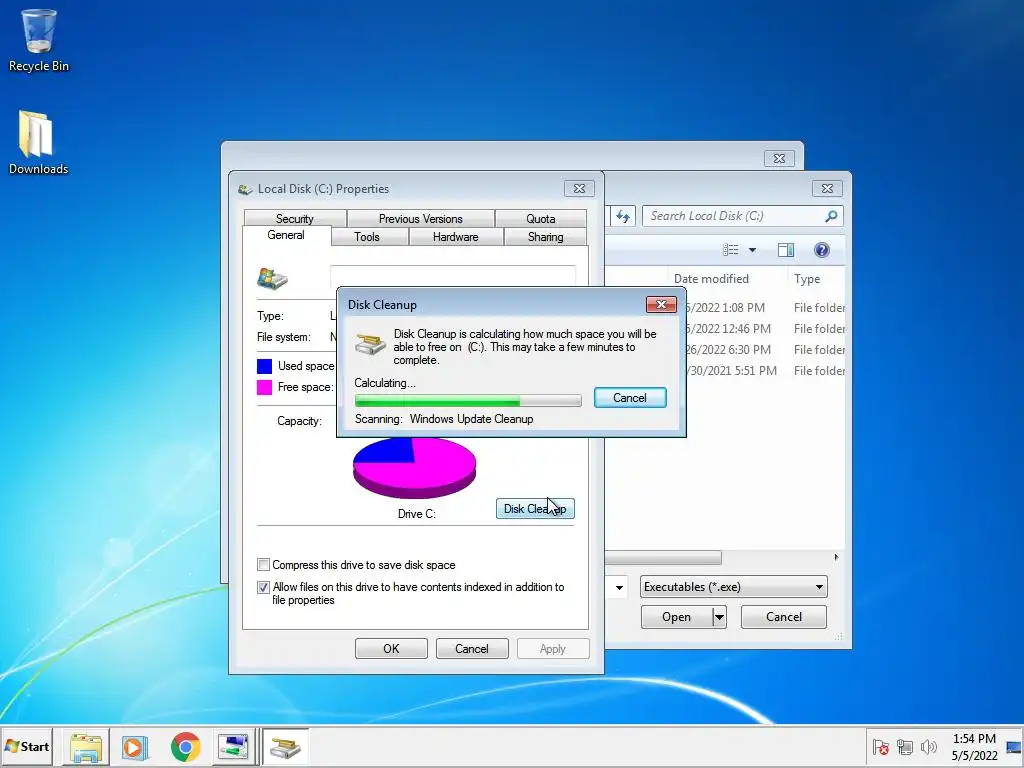Close the Local Disk Properties window
1024x768 pixels.
[x=579, y=189]
